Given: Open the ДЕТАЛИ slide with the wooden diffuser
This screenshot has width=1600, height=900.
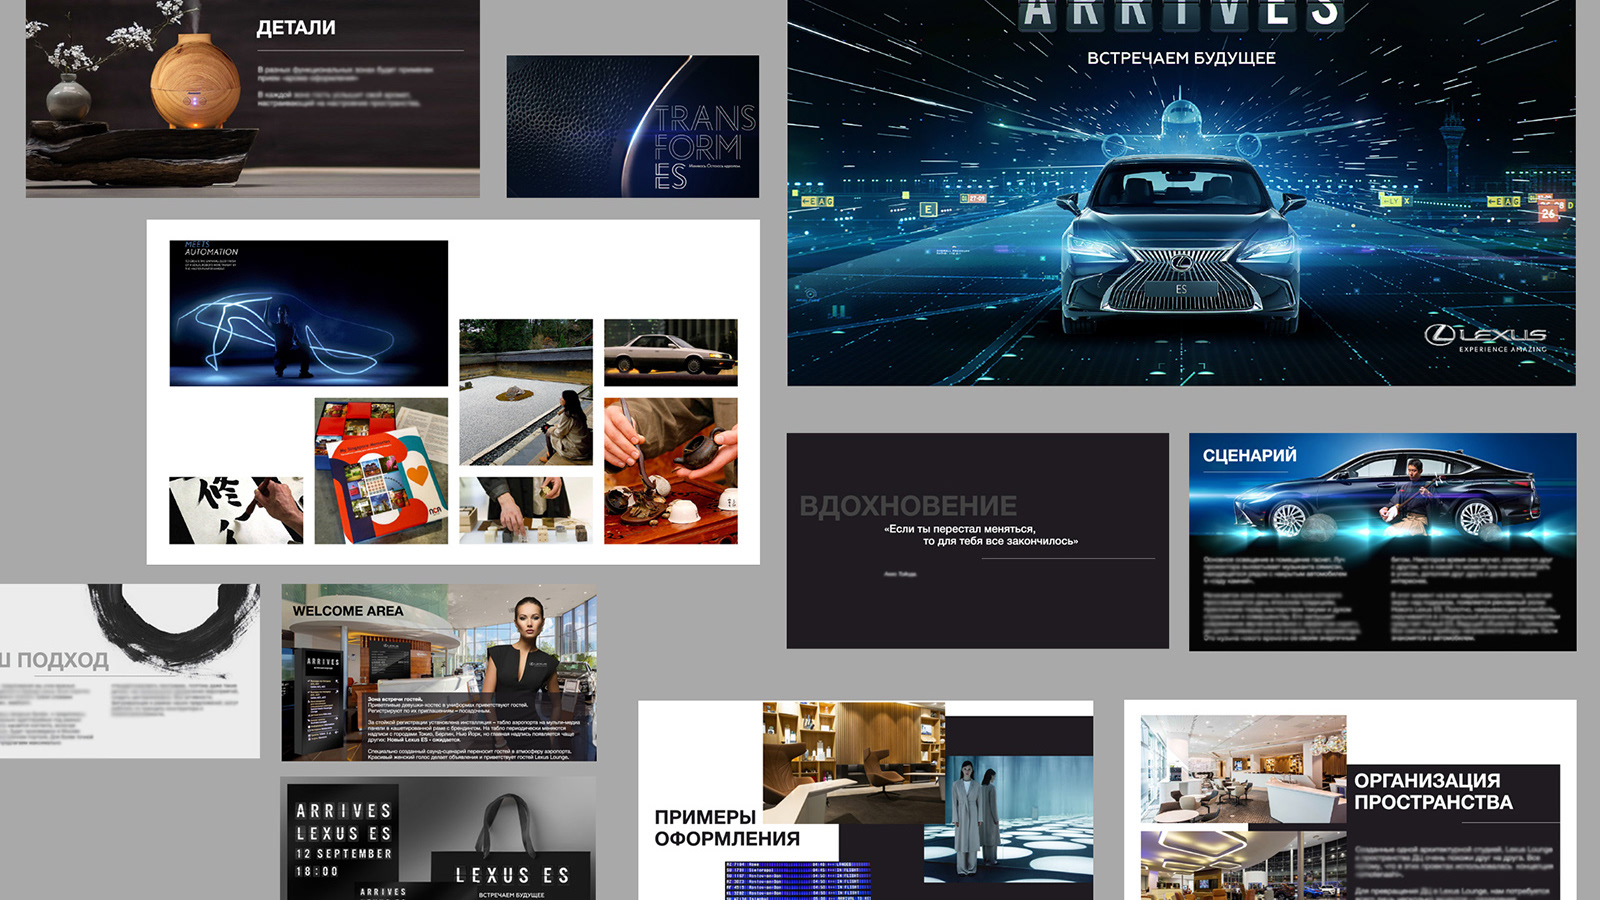Looking at the screenshot, I should coord(252,98).
